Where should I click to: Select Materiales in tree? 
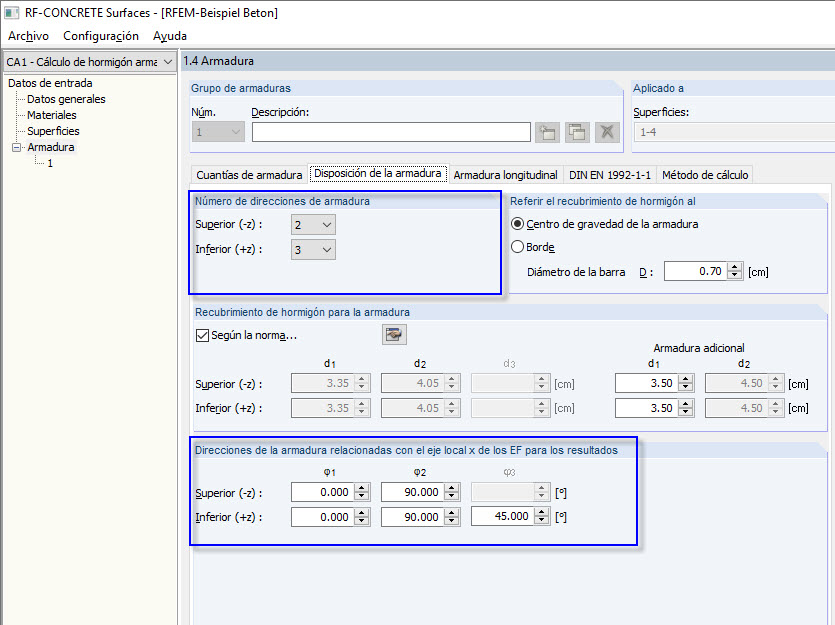[52, 115]
